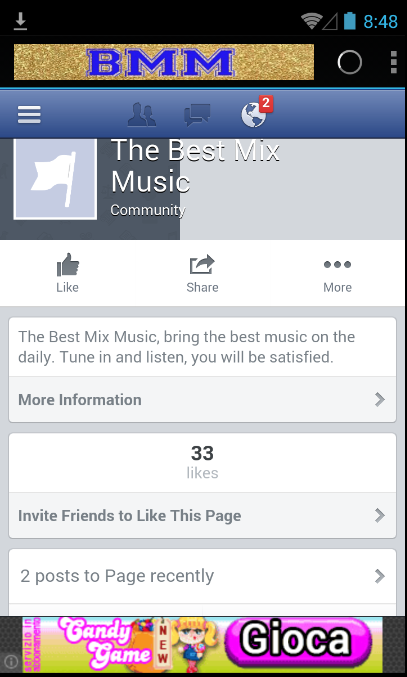Tap the thumbs-up Like icon
The width and height of the screenshot is (407, 677).
(68, 265)
